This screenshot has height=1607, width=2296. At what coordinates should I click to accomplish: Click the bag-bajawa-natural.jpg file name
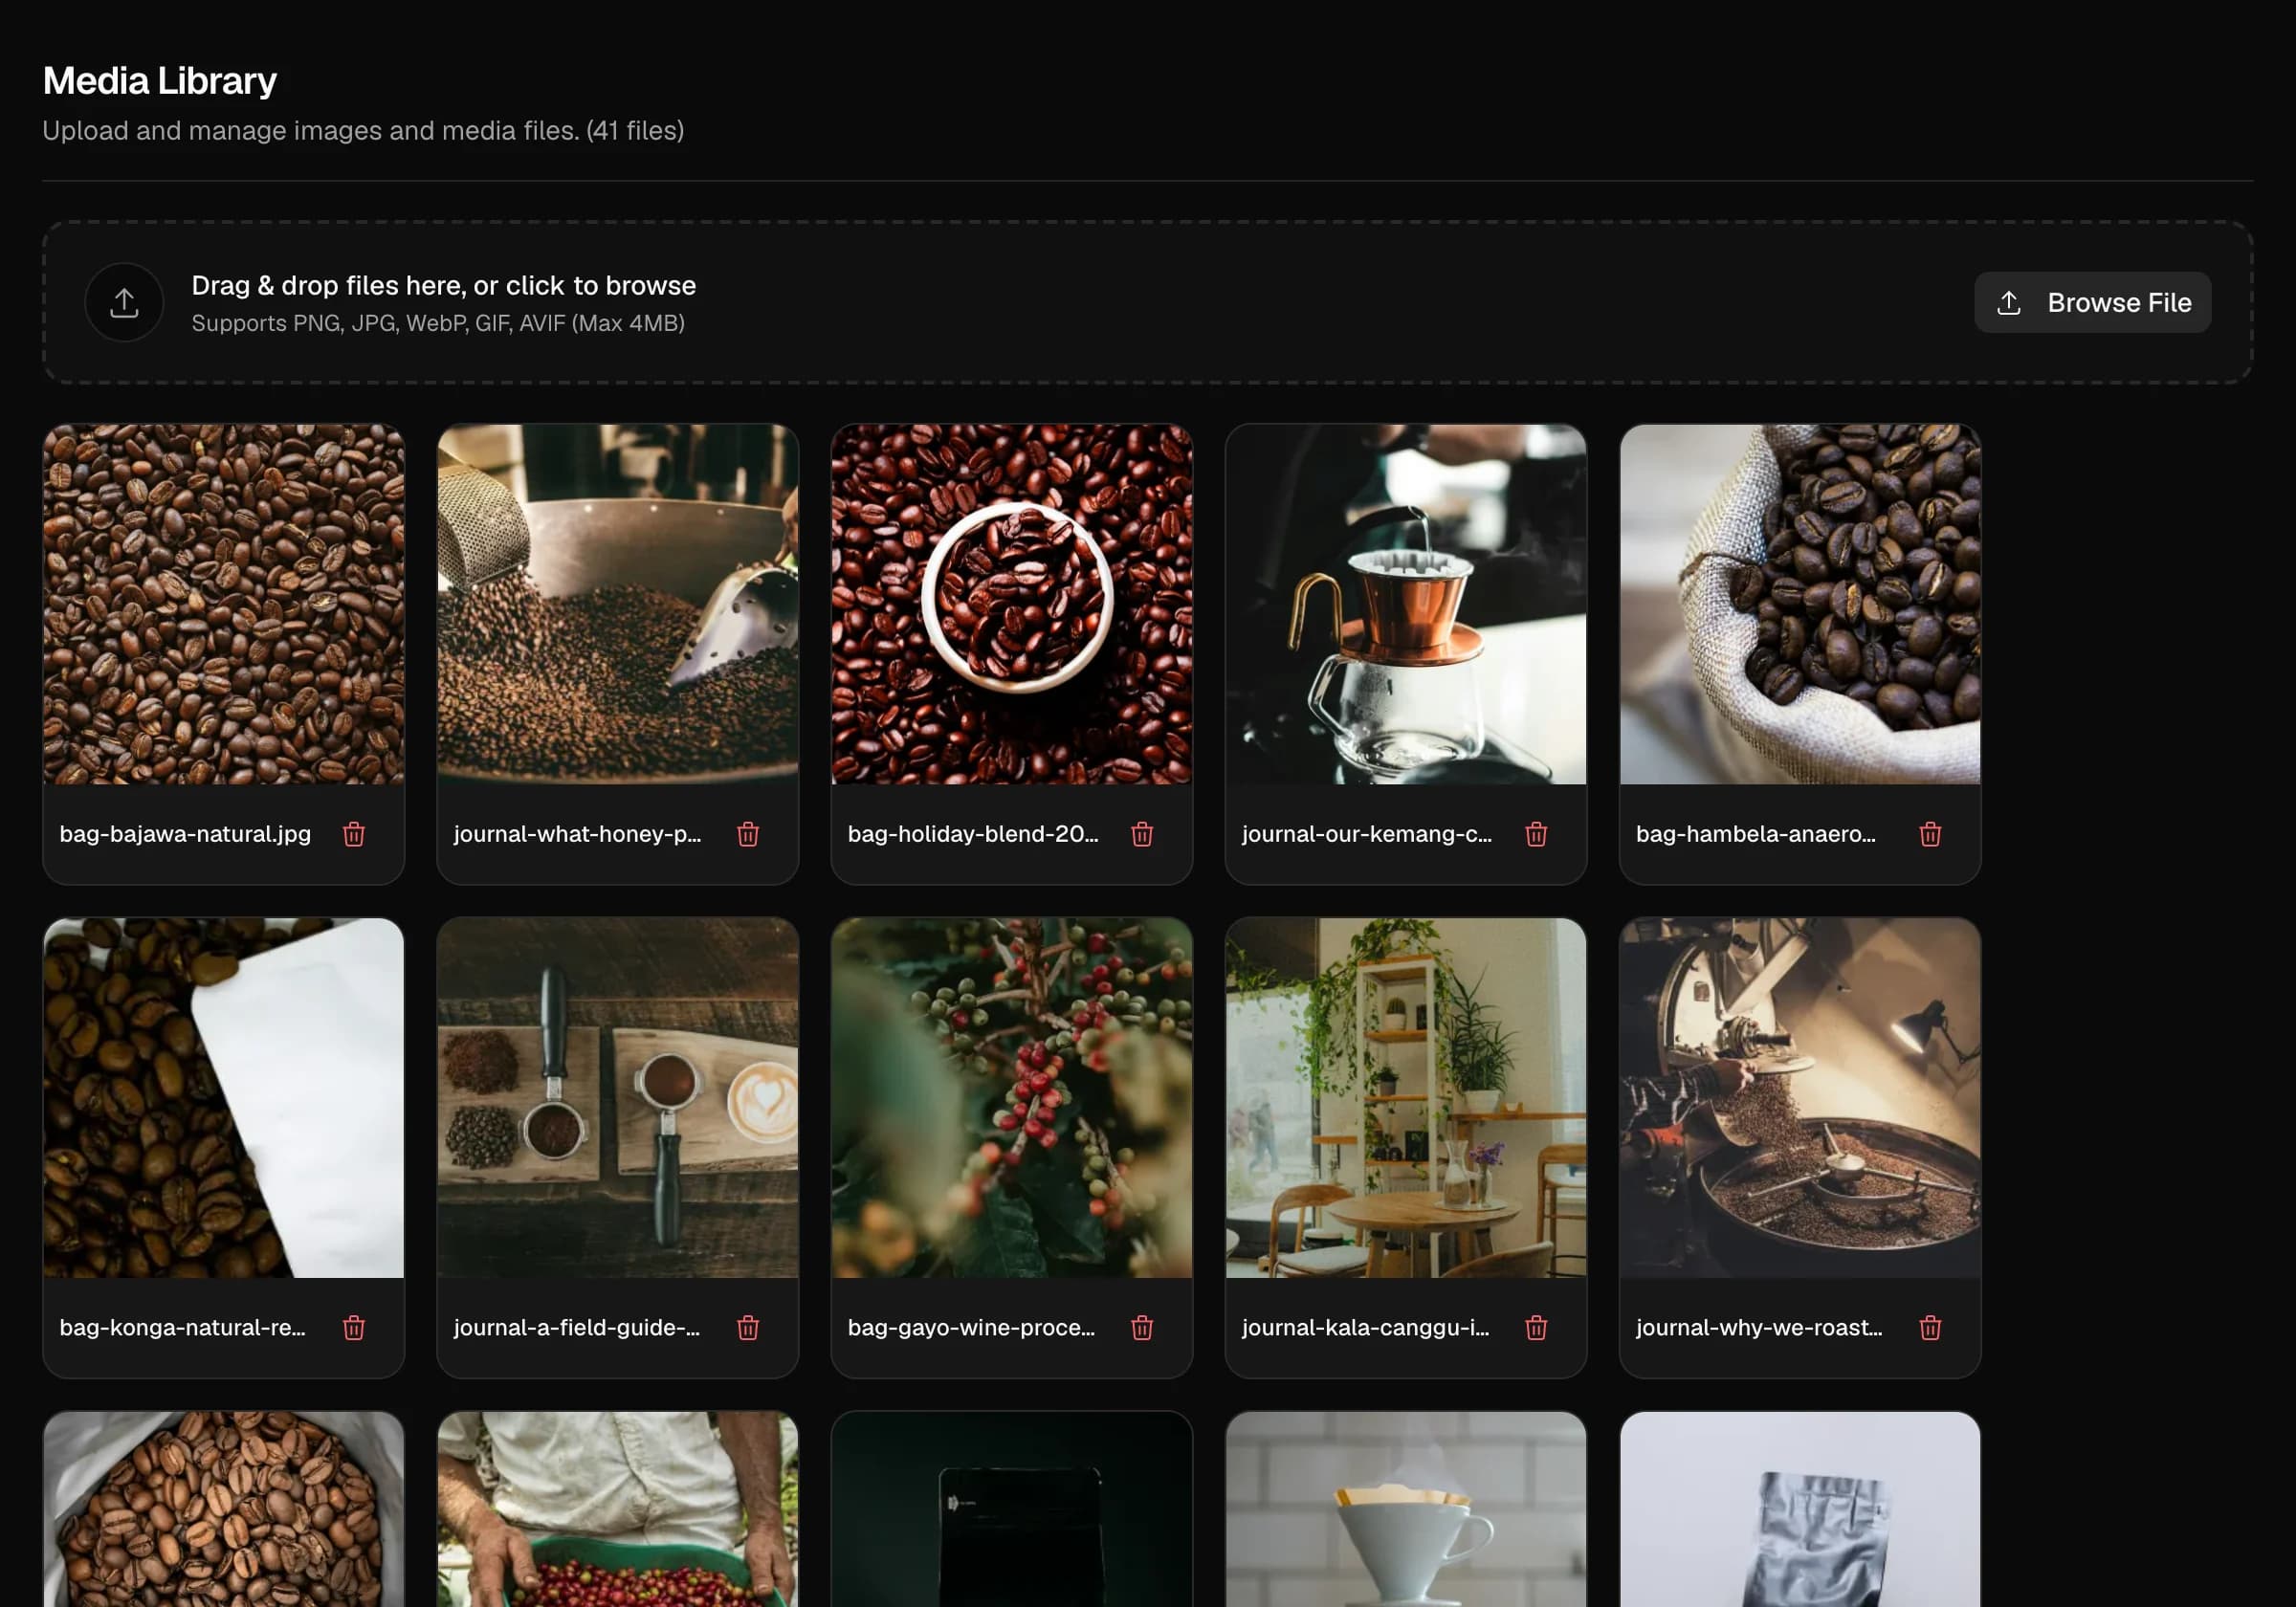[x=185, y=834]
